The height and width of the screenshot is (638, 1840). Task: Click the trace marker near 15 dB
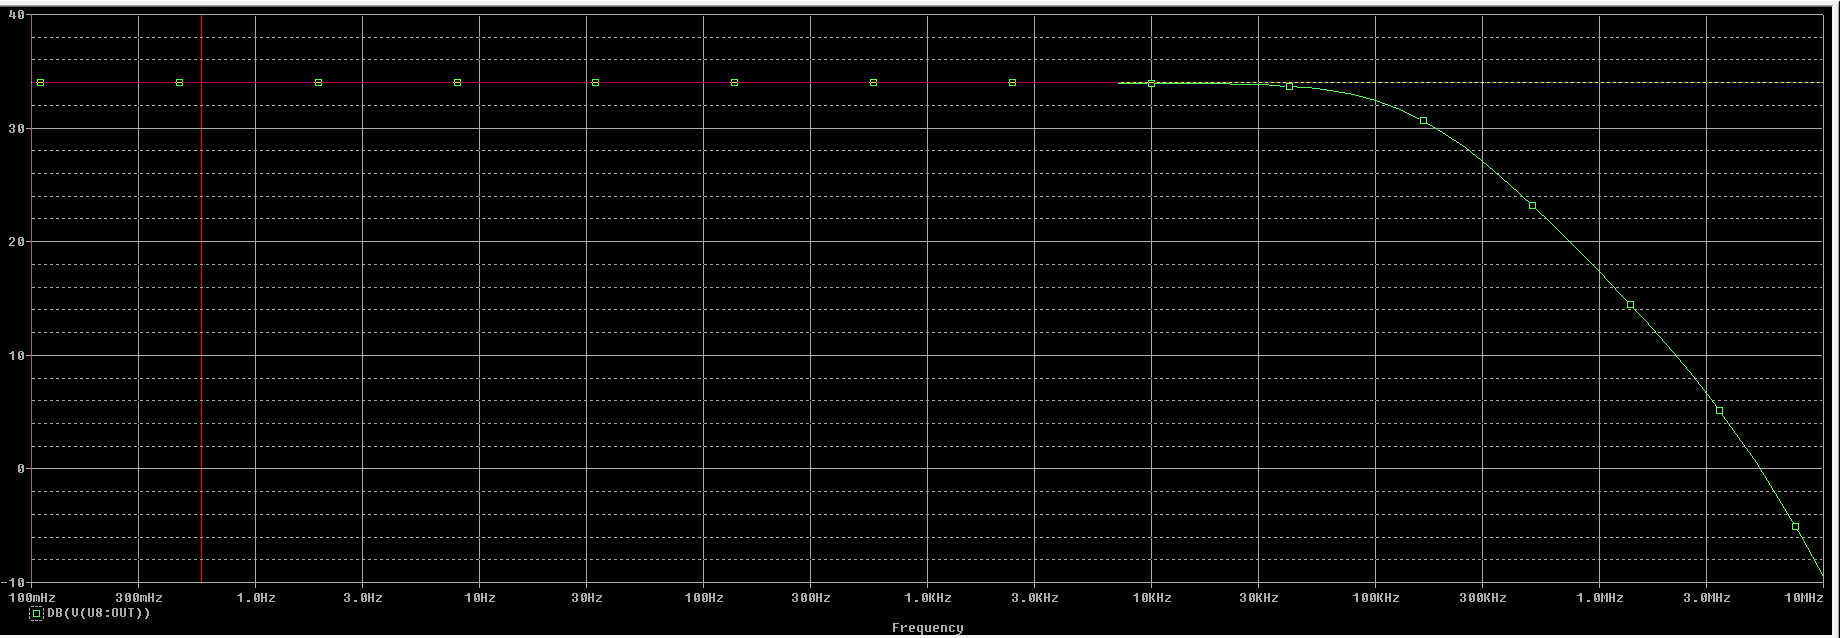(x=1630, y=305)
